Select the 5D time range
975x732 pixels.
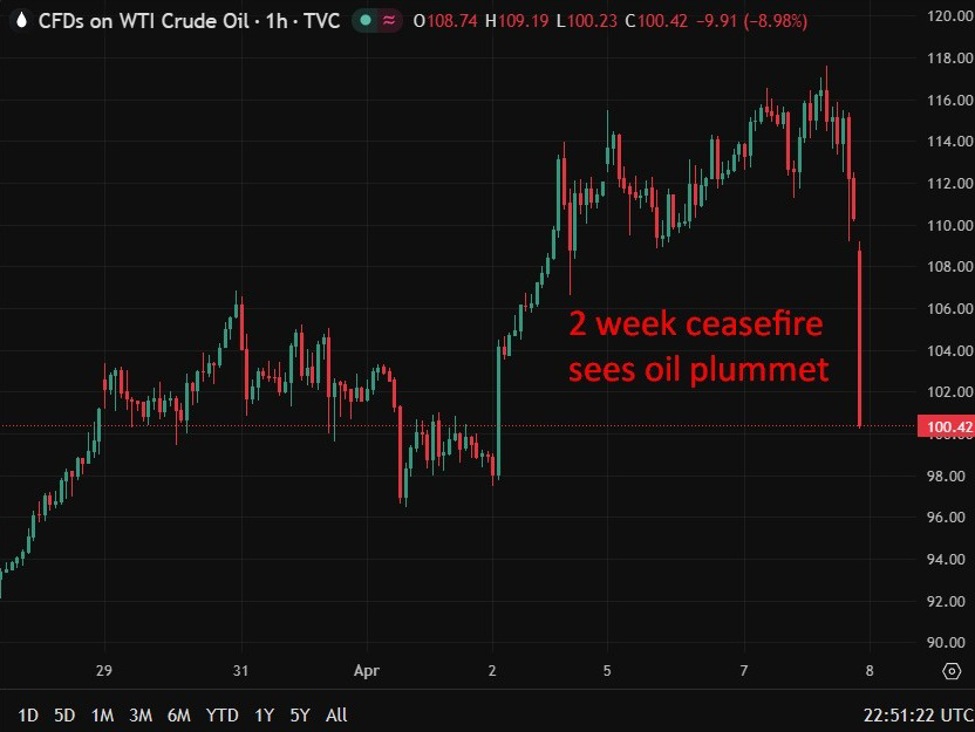(65, 715)
